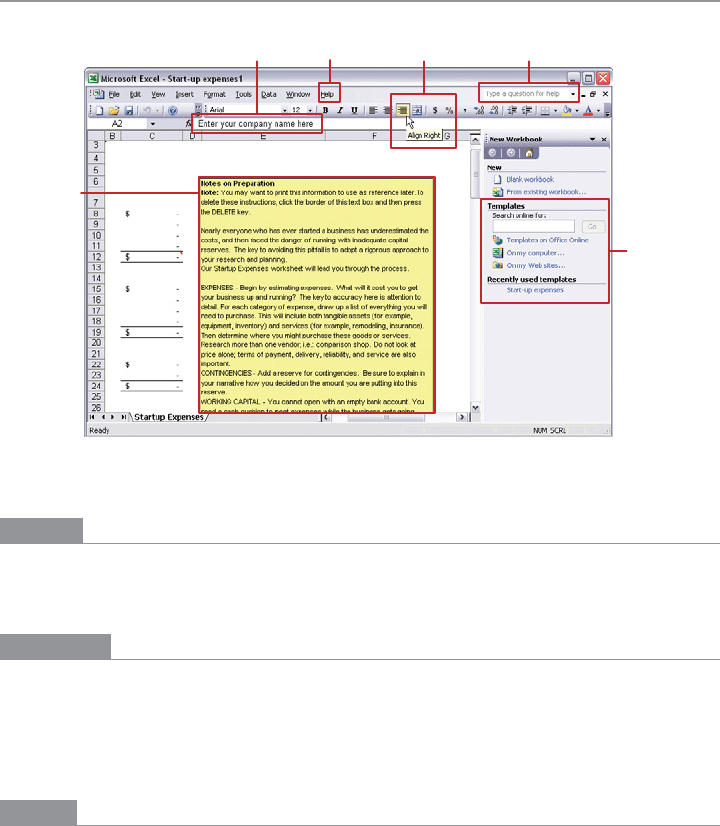Open Undo history dropdown arrow
720x826 pixels.
click(x=157, y=111)
